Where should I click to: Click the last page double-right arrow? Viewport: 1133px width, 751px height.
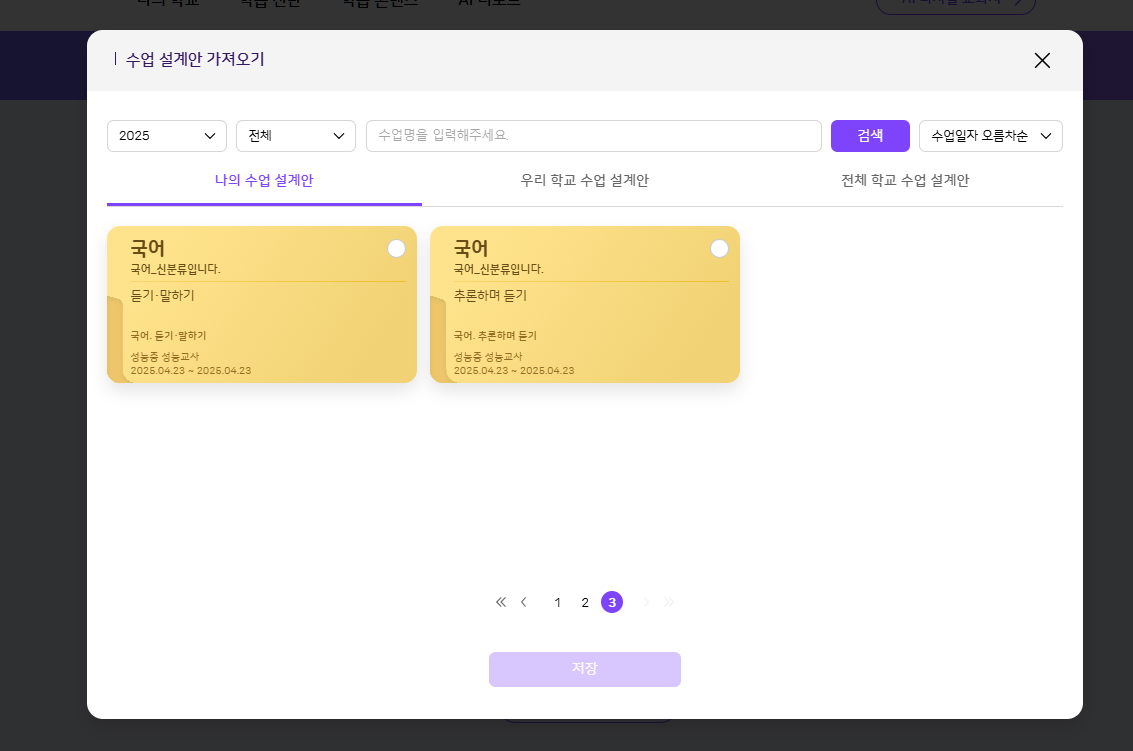click(669, 602)
